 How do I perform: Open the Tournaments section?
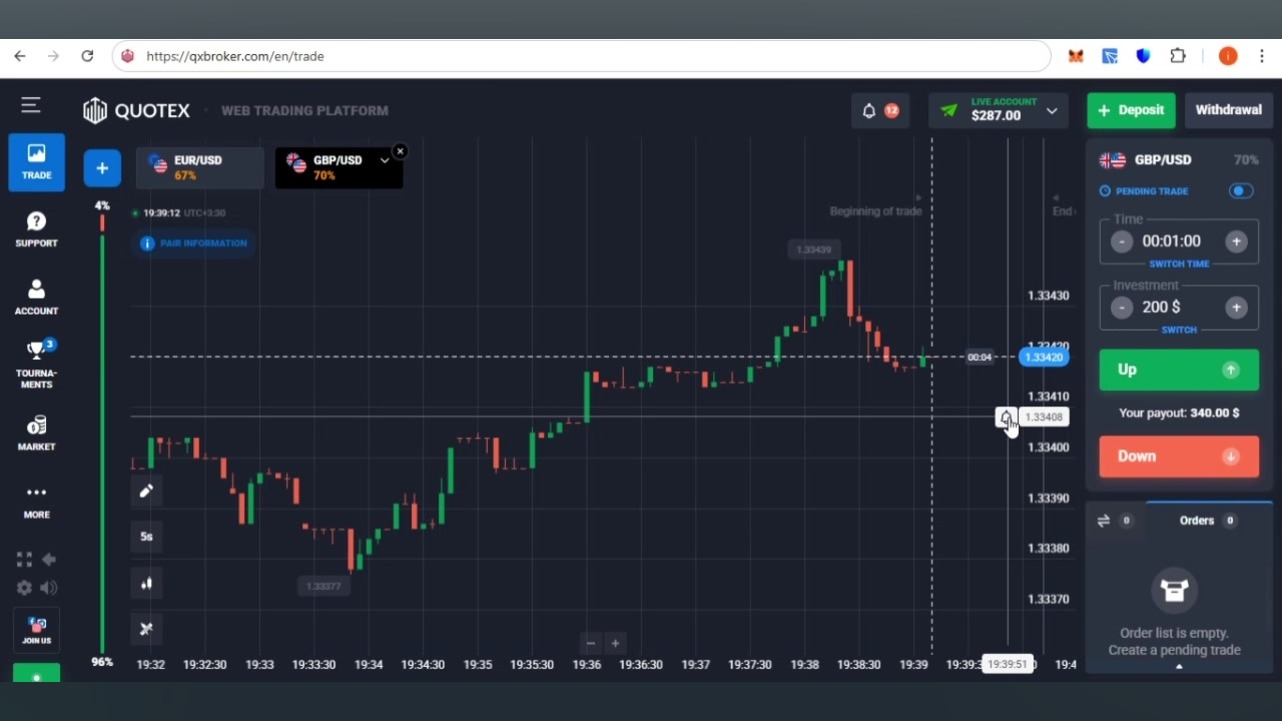coord(36,365)
